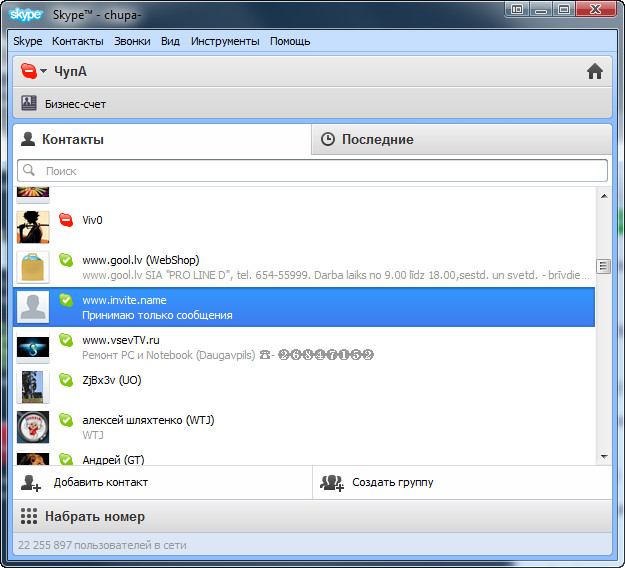Image resolution: width=625 pixels, height=568 pixels.
Task: Click the red do-not-disturb status icon beside ЧупА
Action: tap(29, 71)
